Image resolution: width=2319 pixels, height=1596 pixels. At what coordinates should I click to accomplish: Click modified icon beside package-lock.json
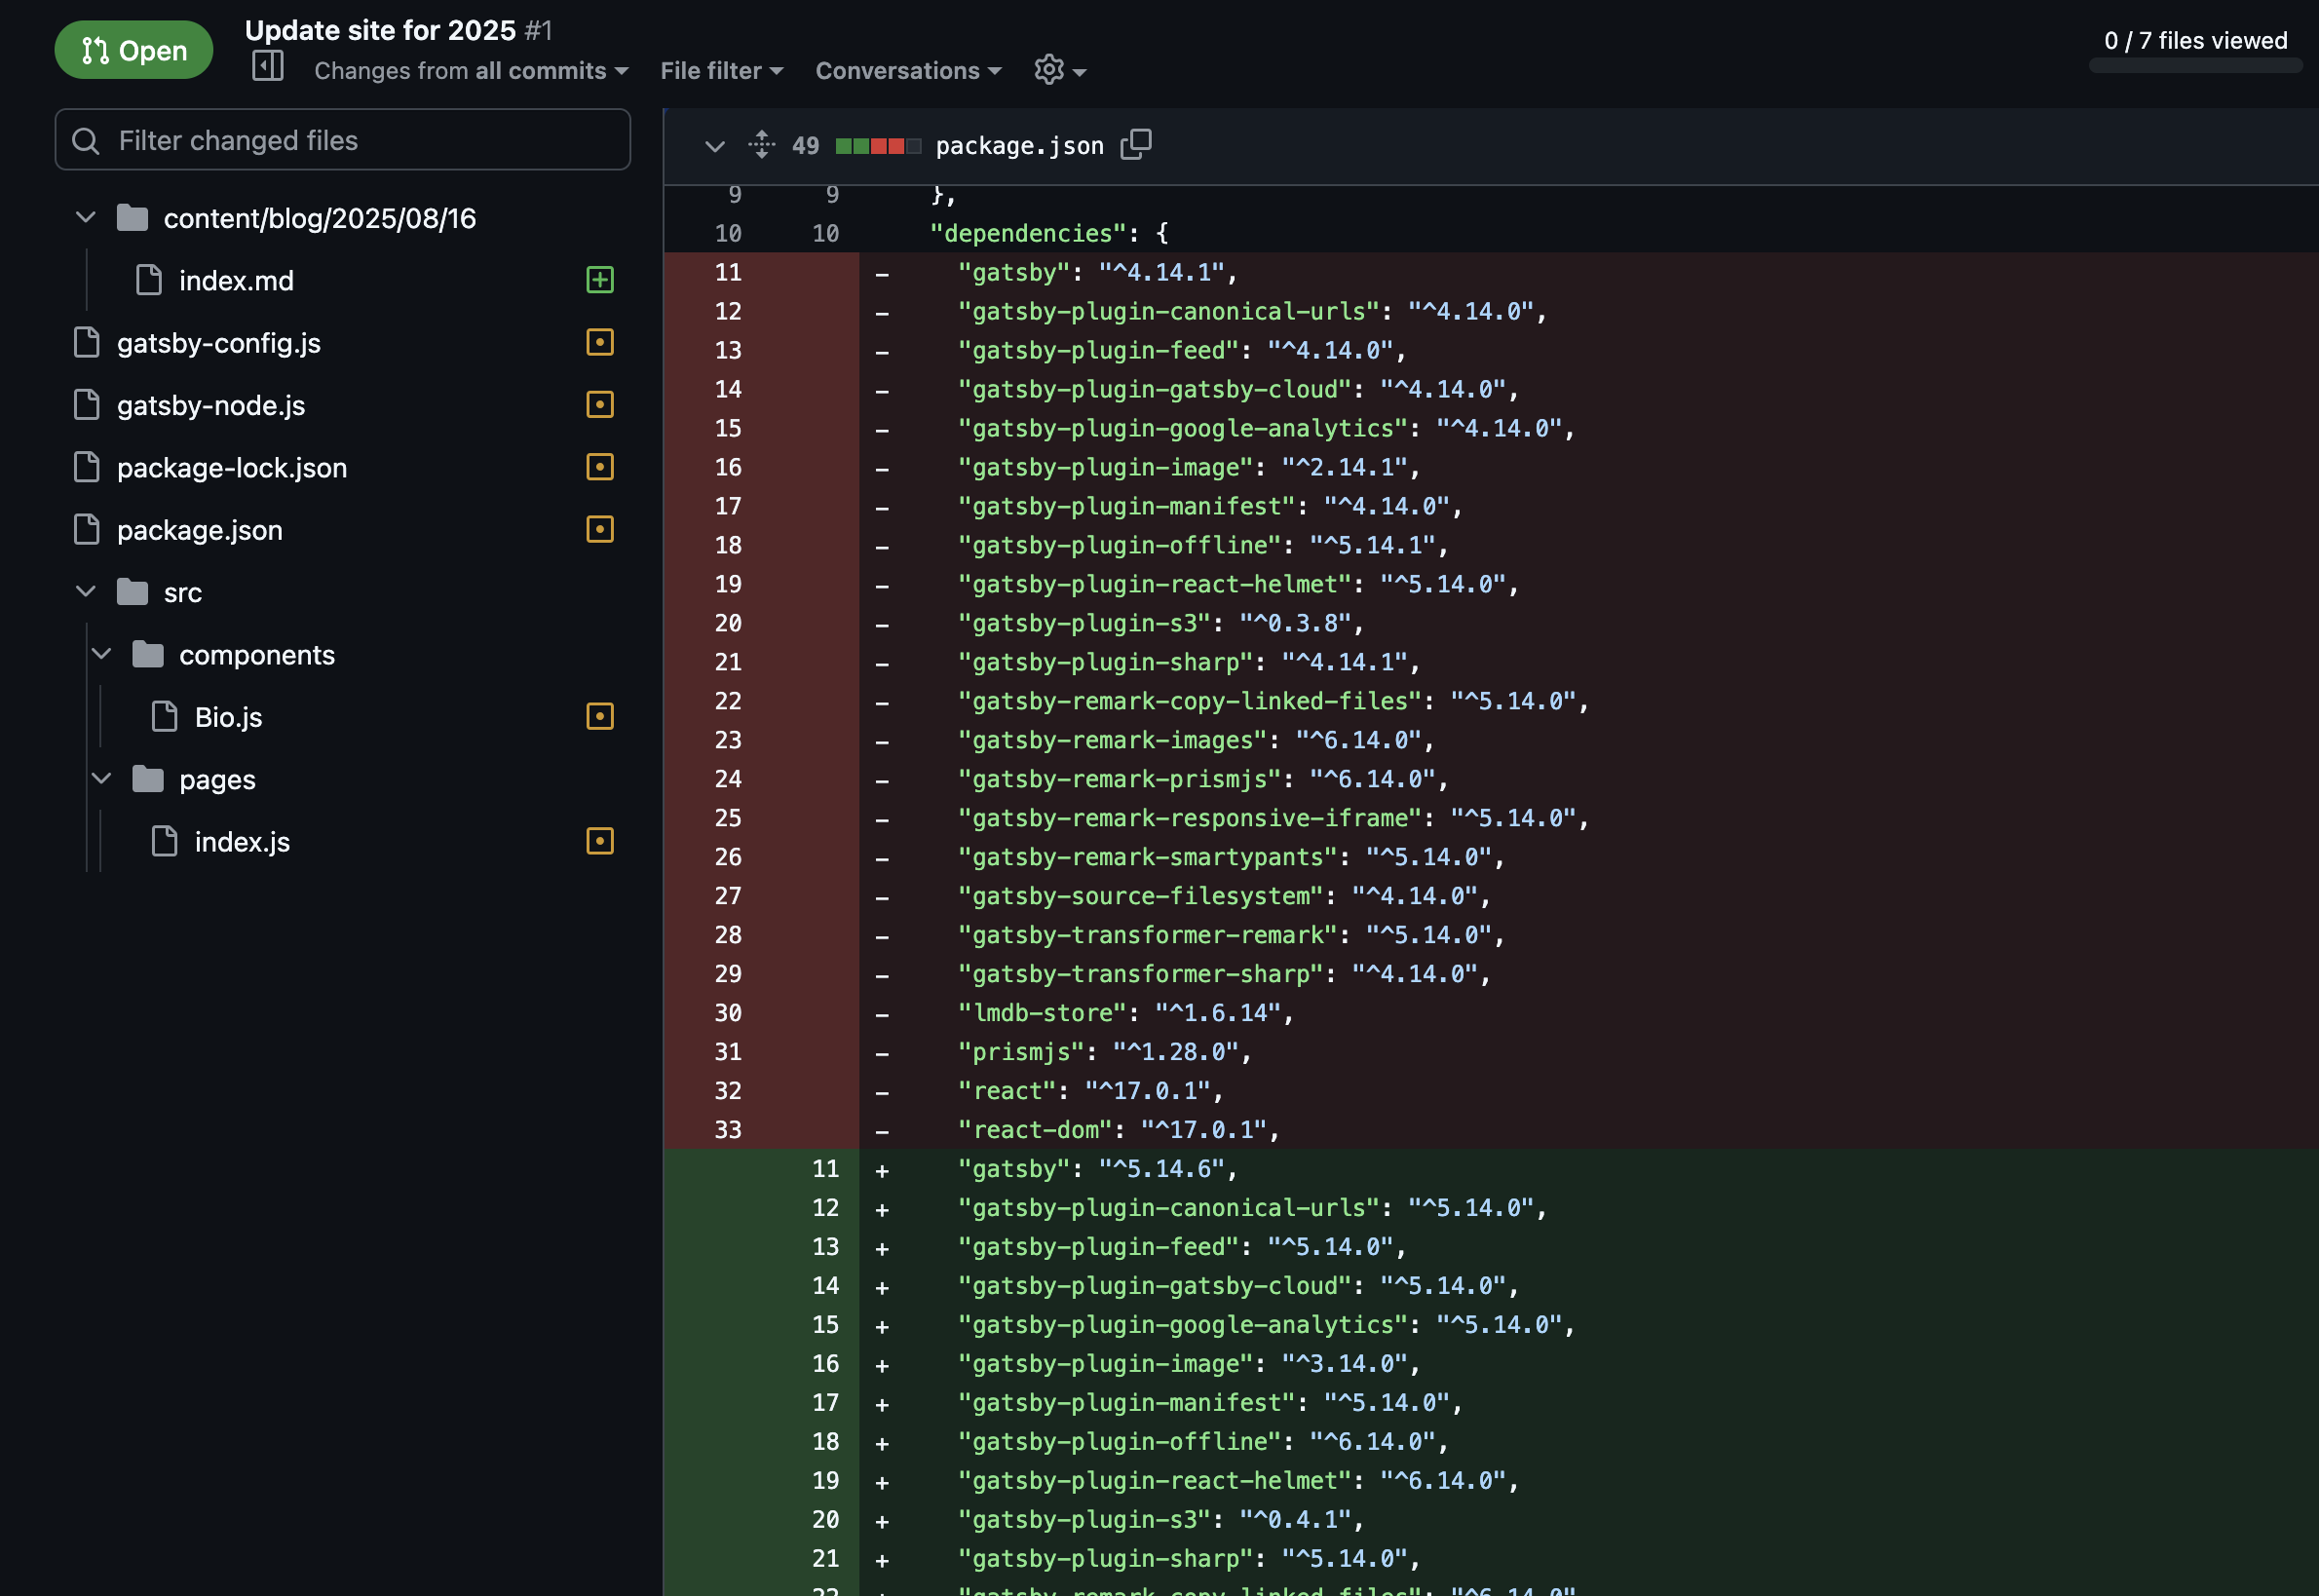point(599,467)
